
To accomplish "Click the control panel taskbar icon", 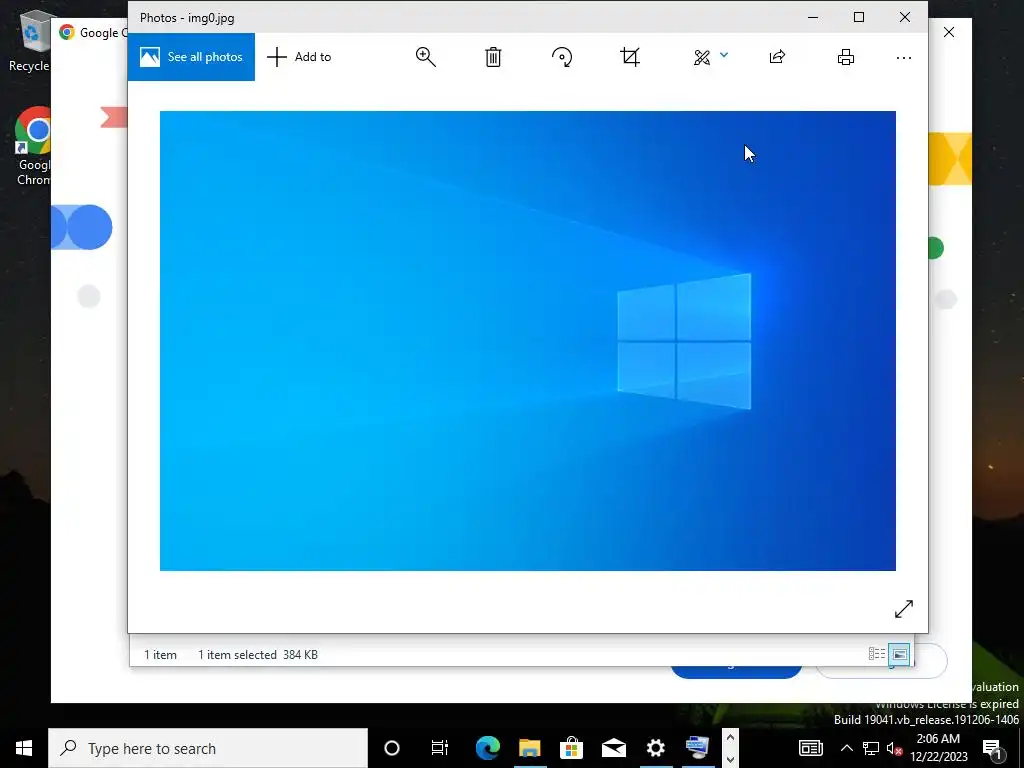I will (x=697, y=748).
